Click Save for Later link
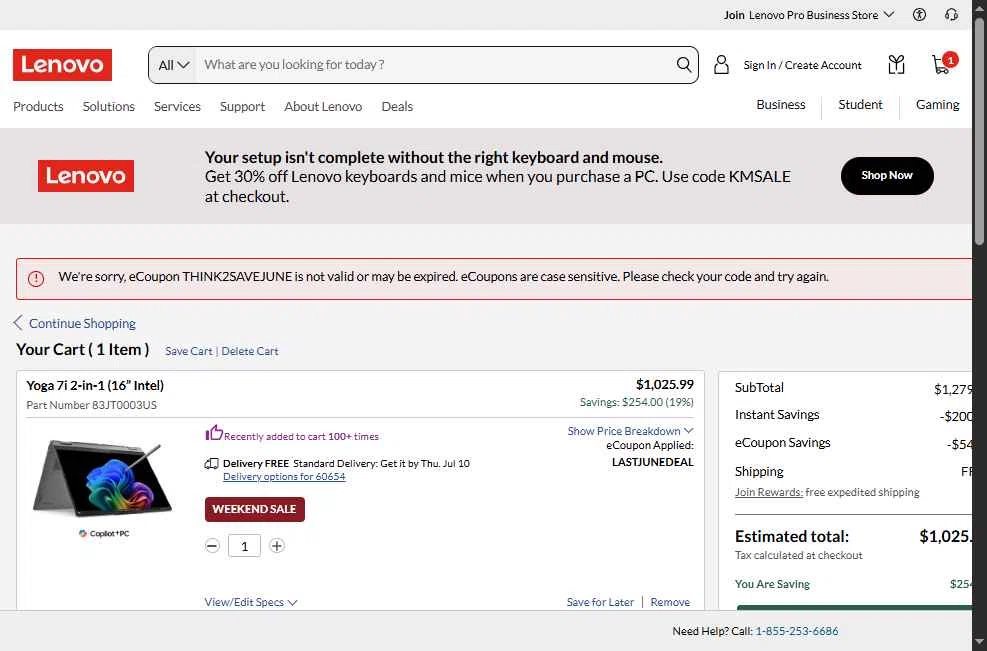This screenshot has width=987, height=651. pyautogui.click(x=600, y=602)
